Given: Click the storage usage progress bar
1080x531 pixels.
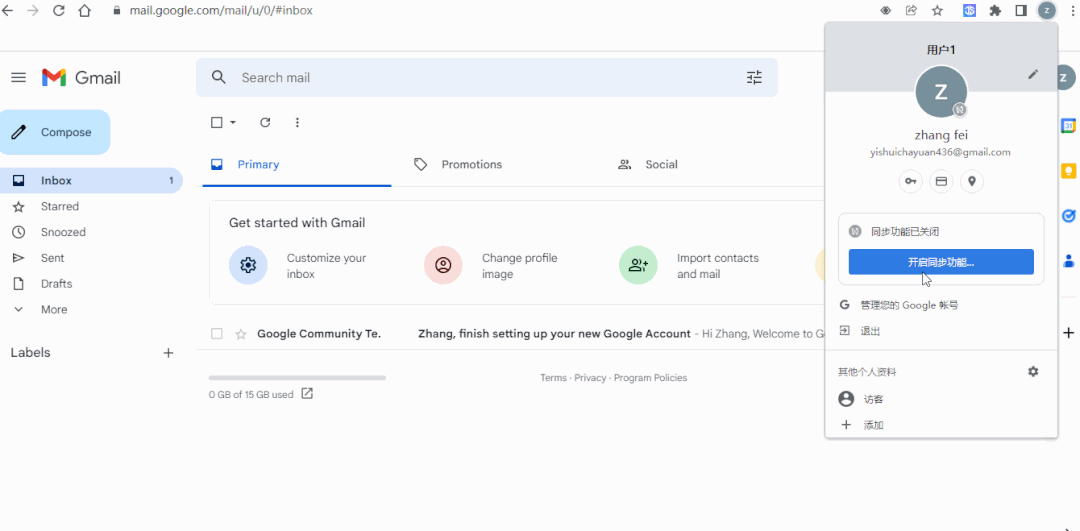Looking at the screenshot, I should pos(297,378).
